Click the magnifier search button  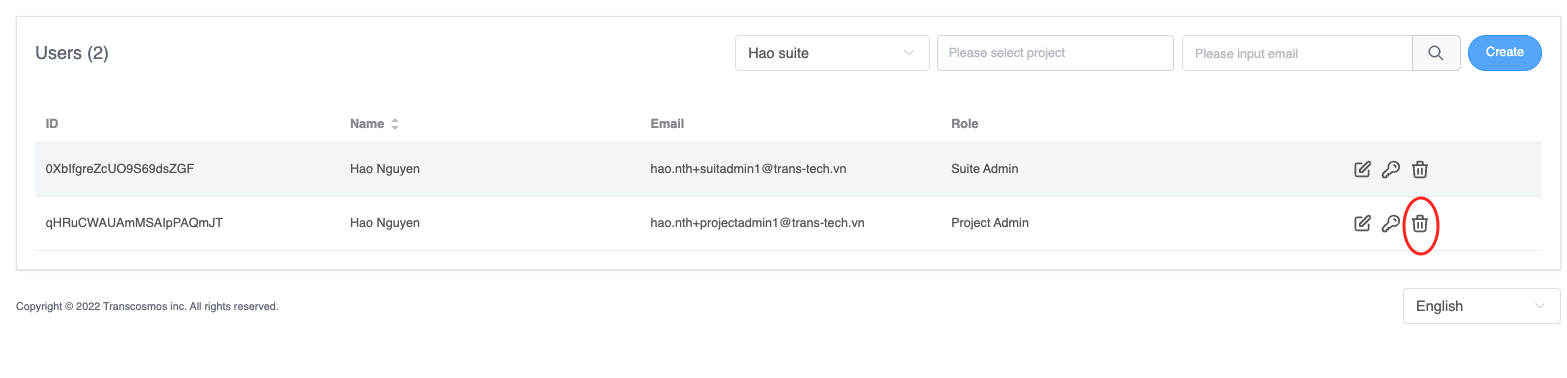coord(1436,53)
